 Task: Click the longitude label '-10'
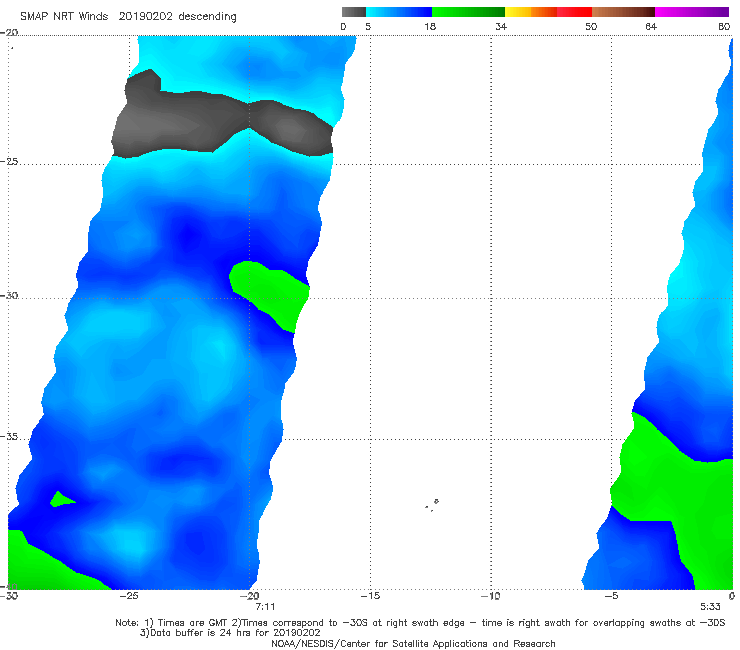[491, 596]
